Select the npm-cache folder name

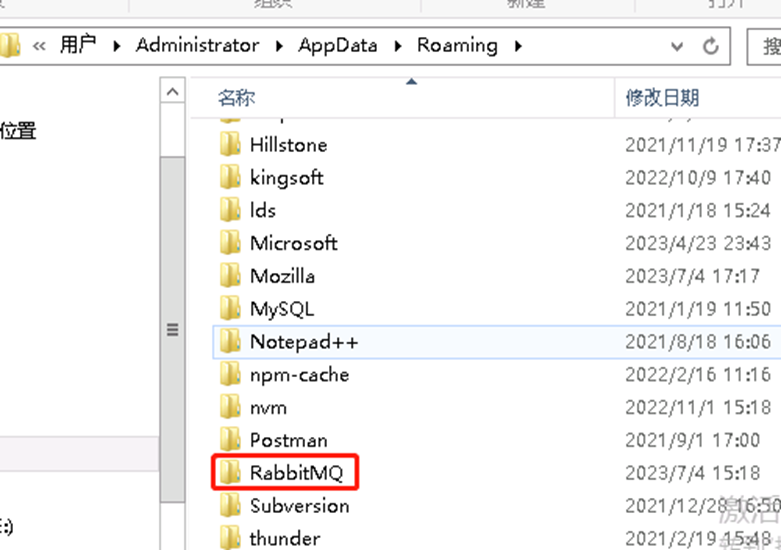click(x=300, y=375)
